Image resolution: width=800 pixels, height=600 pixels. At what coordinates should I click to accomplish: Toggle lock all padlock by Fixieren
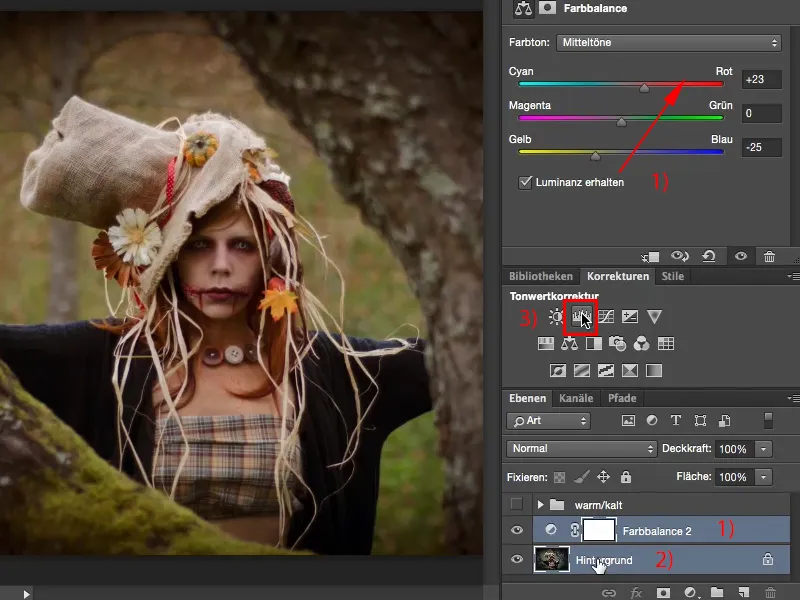(626, 477)
